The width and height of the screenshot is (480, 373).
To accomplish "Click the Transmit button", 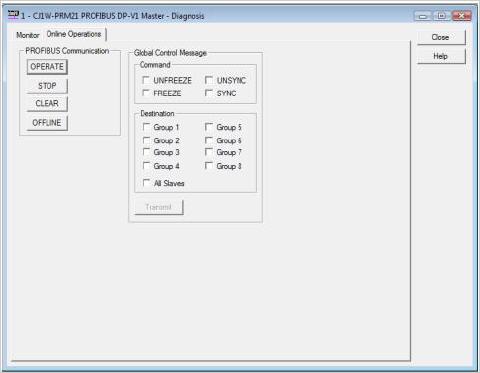I will click(159, 207).
